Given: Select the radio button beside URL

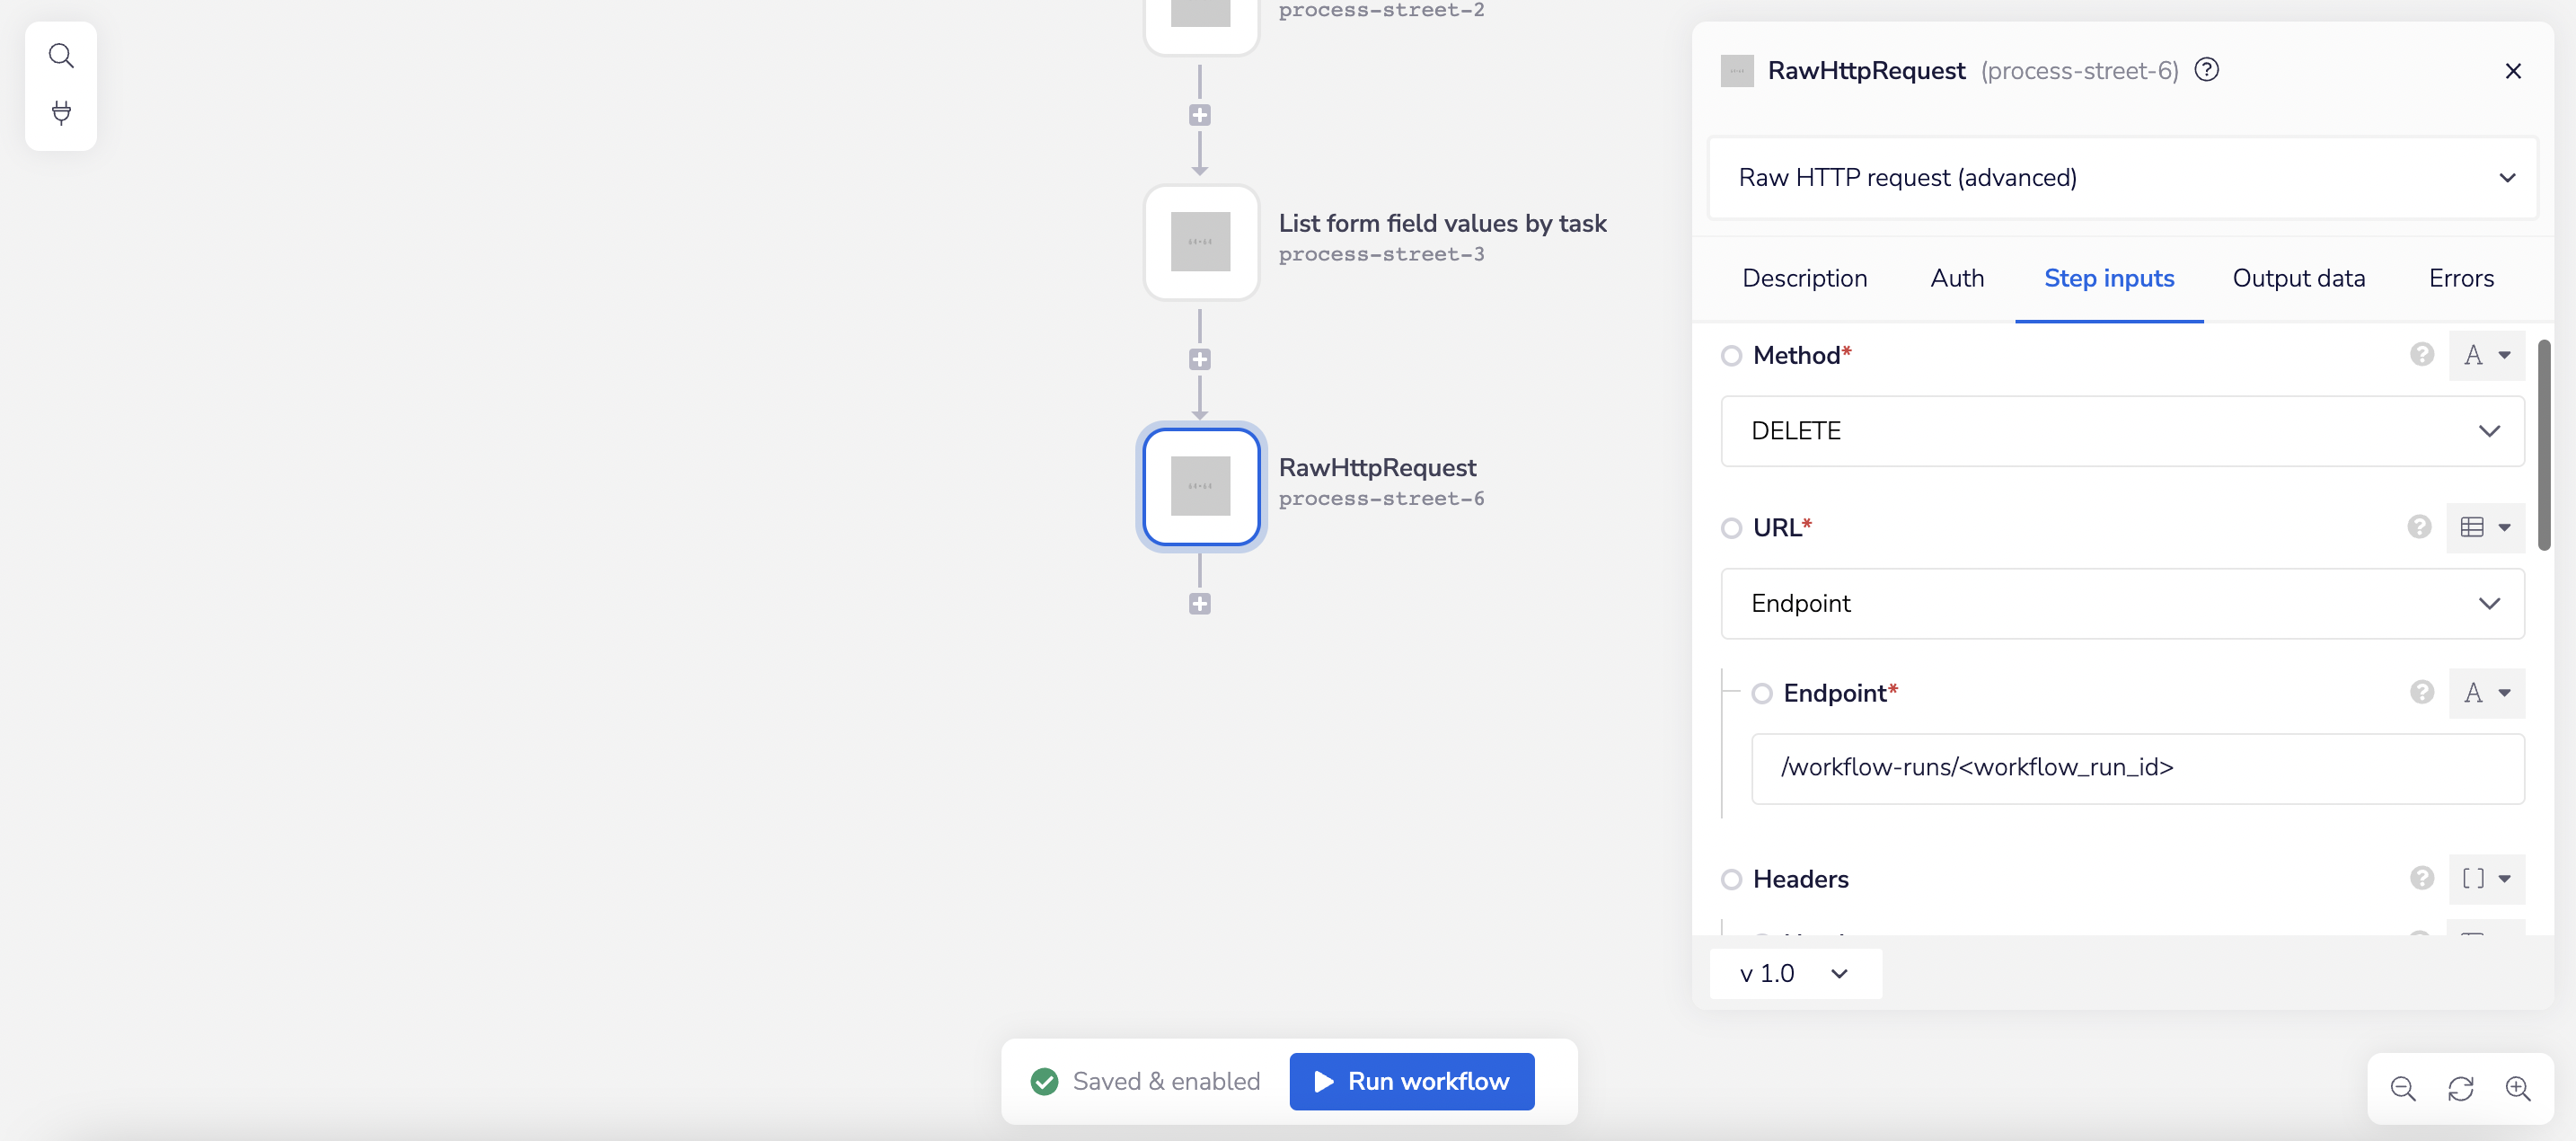Looking at the screenshot, I should (1732, 528).
